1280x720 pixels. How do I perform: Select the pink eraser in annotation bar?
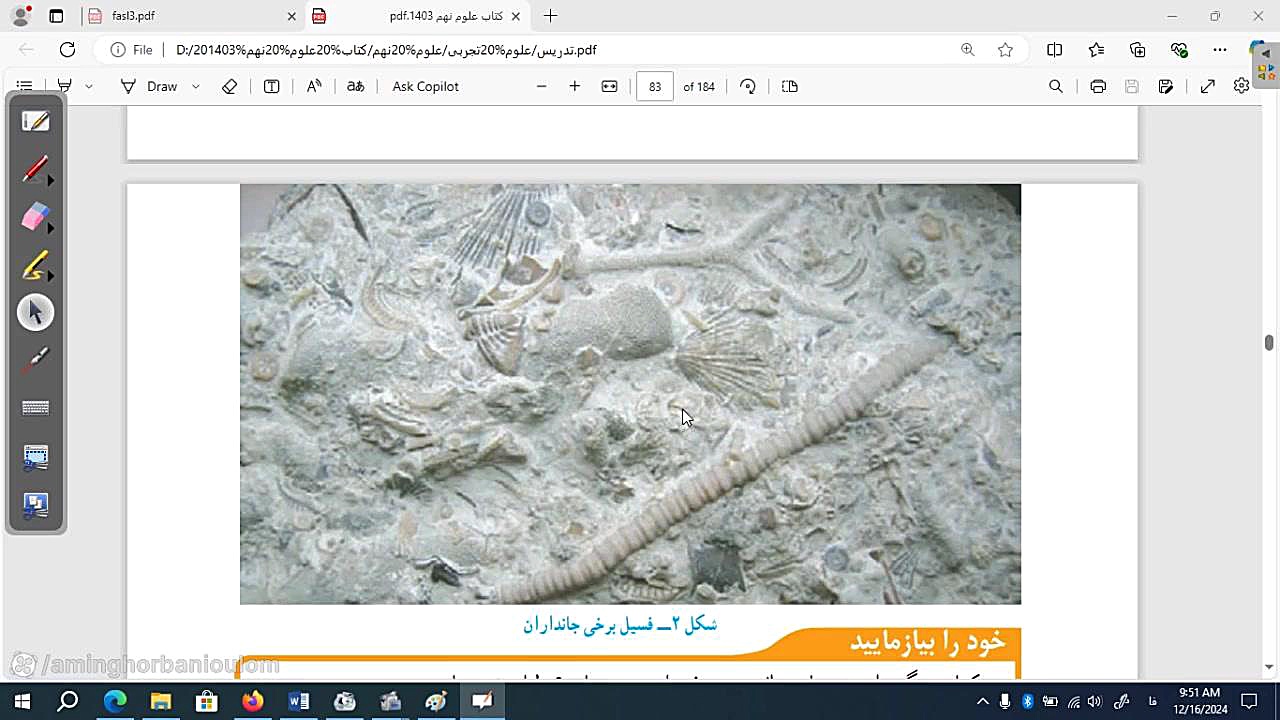[x=34, y=216]
